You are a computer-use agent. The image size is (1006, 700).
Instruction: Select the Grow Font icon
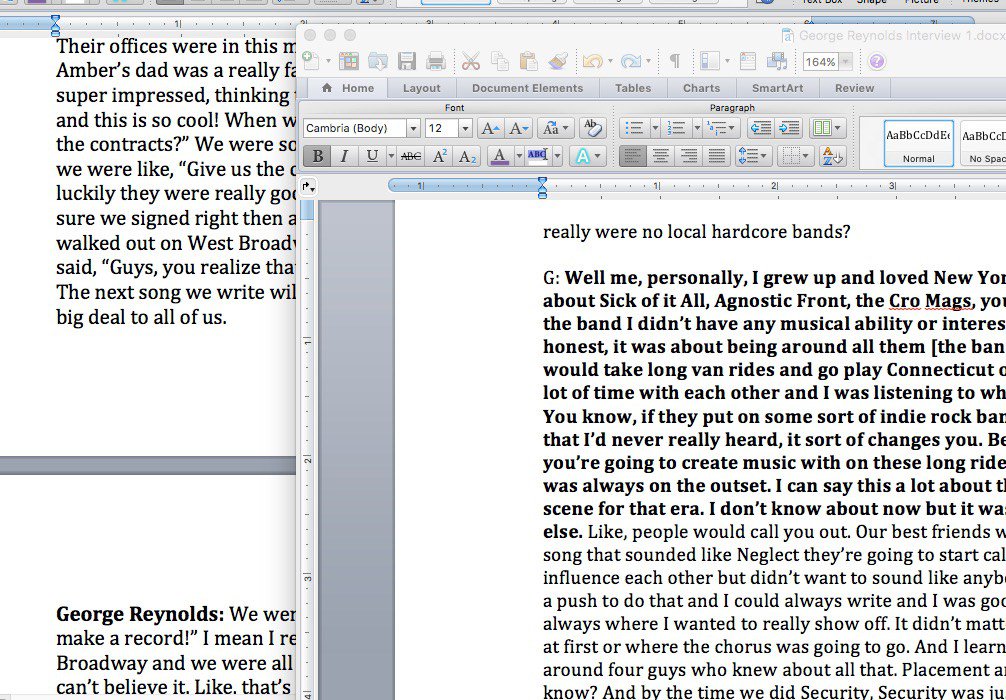pos(489,127)
